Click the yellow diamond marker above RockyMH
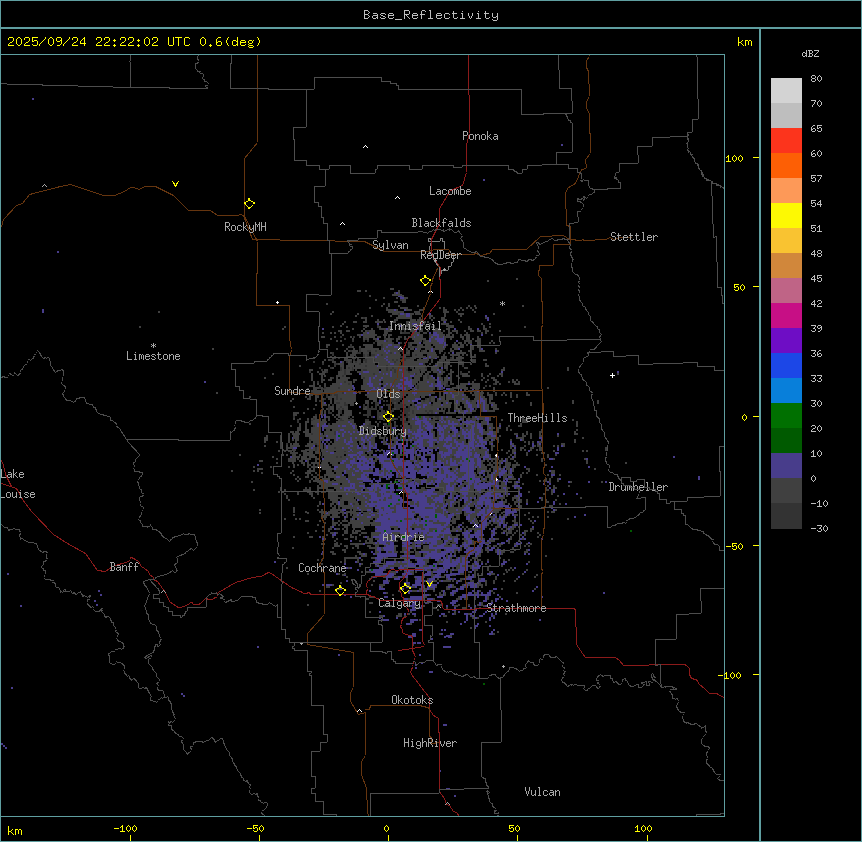This screenshot has width=862, height=842. coord(249,203)
